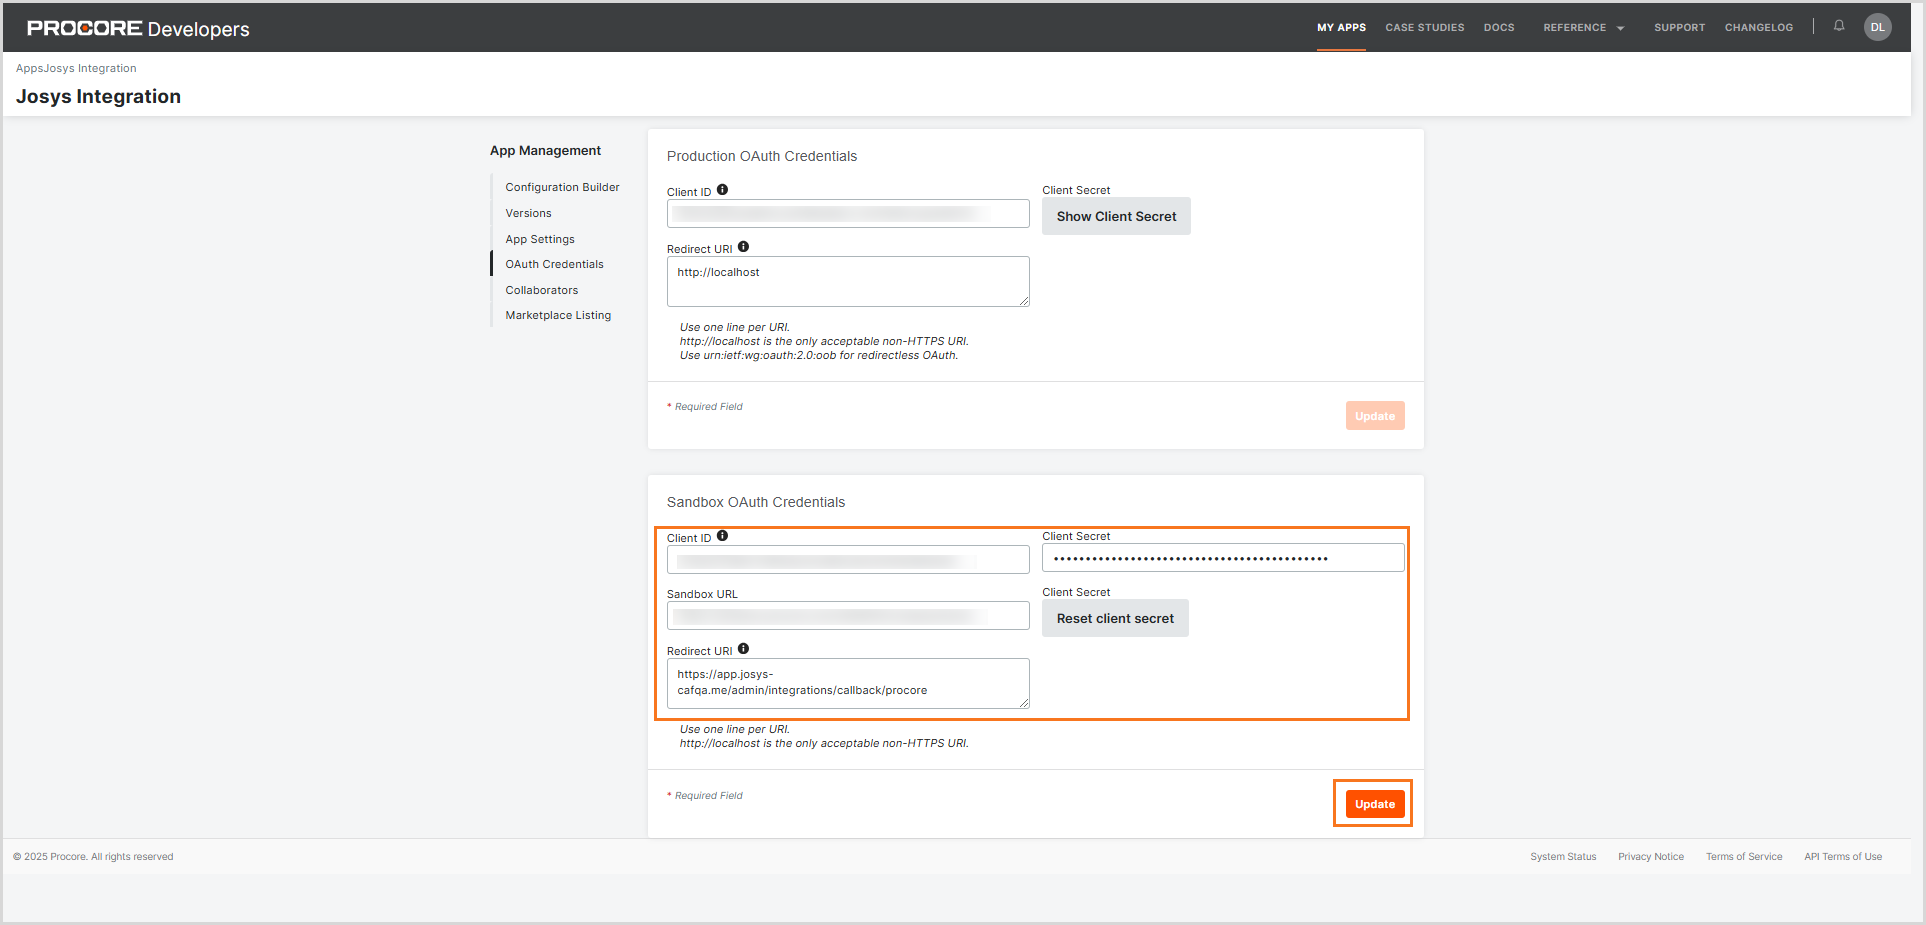Open Support in the top navigation
Screen dimensions: 1926x925
[1679, 28]
